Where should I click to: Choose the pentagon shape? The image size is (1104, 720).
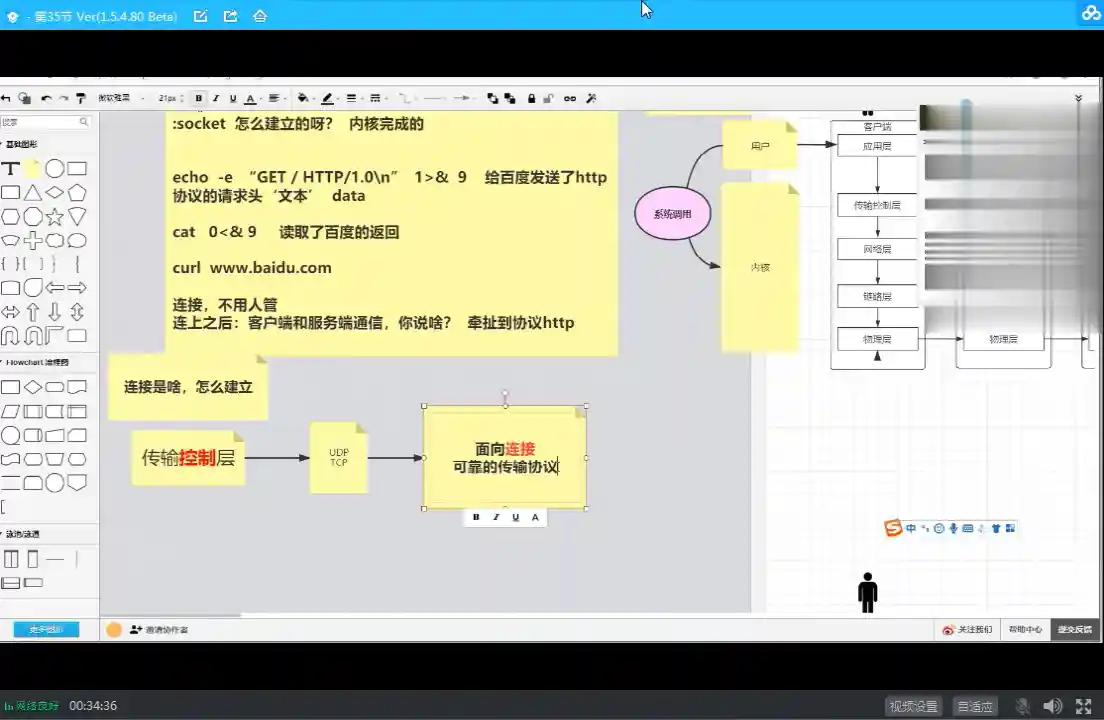tap(77, 193)
